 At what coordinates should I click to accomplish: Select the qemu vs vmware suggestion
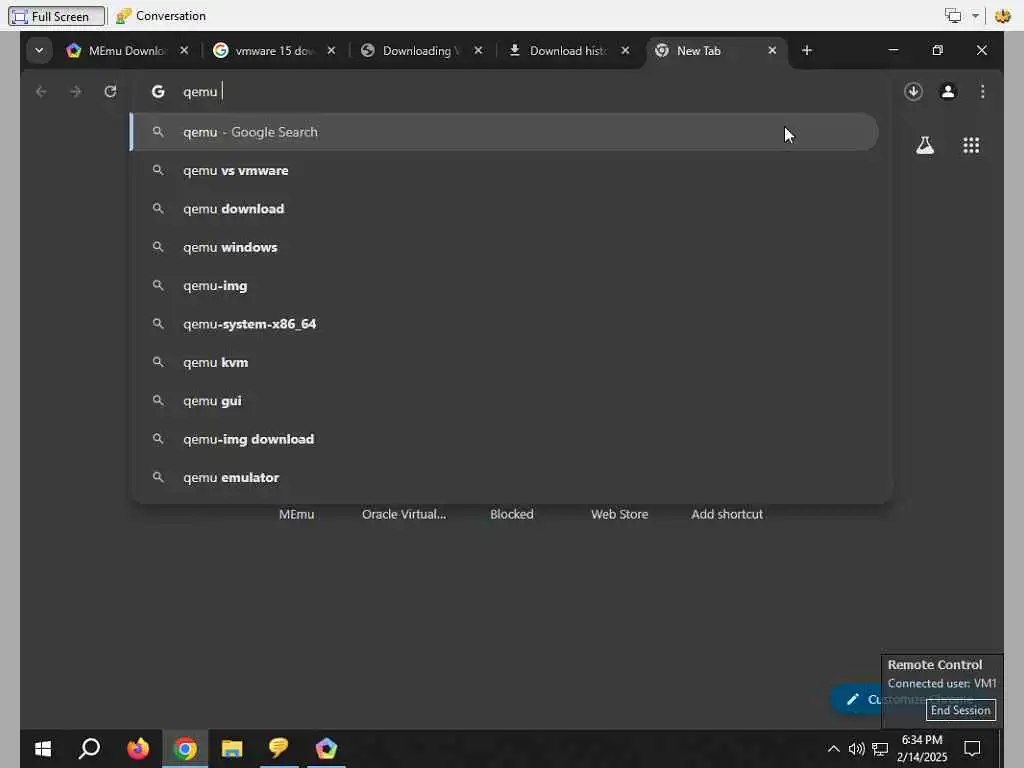point(504,170)
